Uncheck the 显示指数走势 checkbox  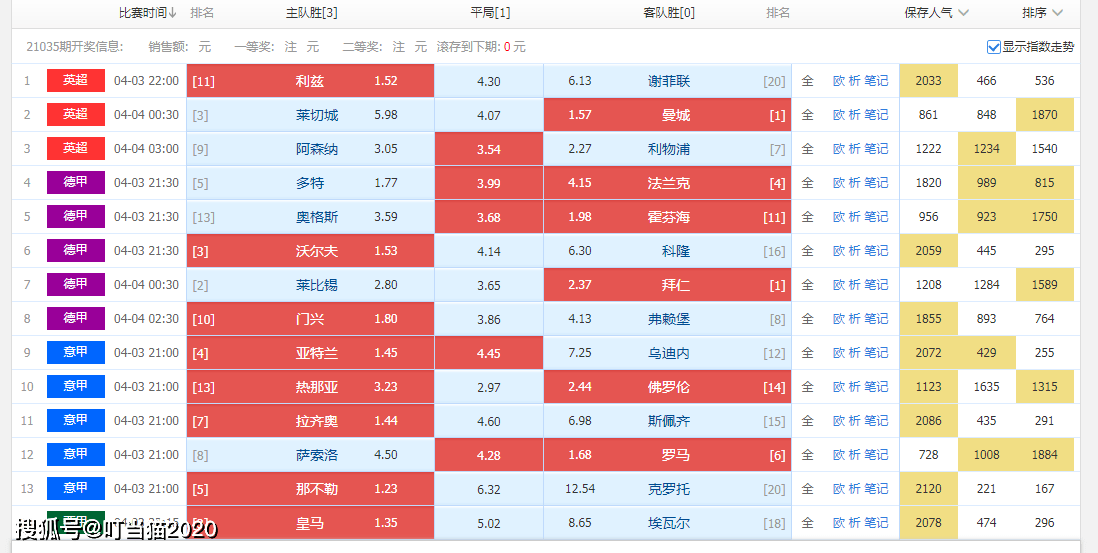point(993,47)
